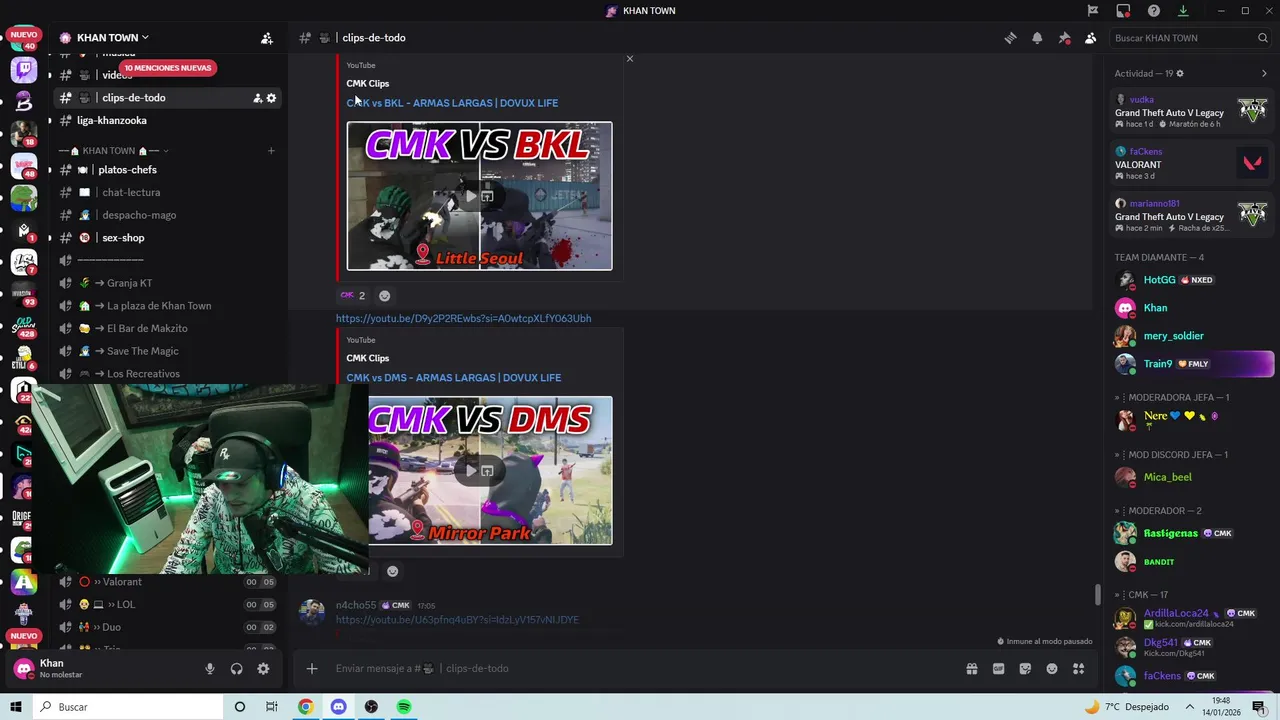1280x720 pixels.
Task: Toggle headphones deafen in user panel
Action: [237, 669]
